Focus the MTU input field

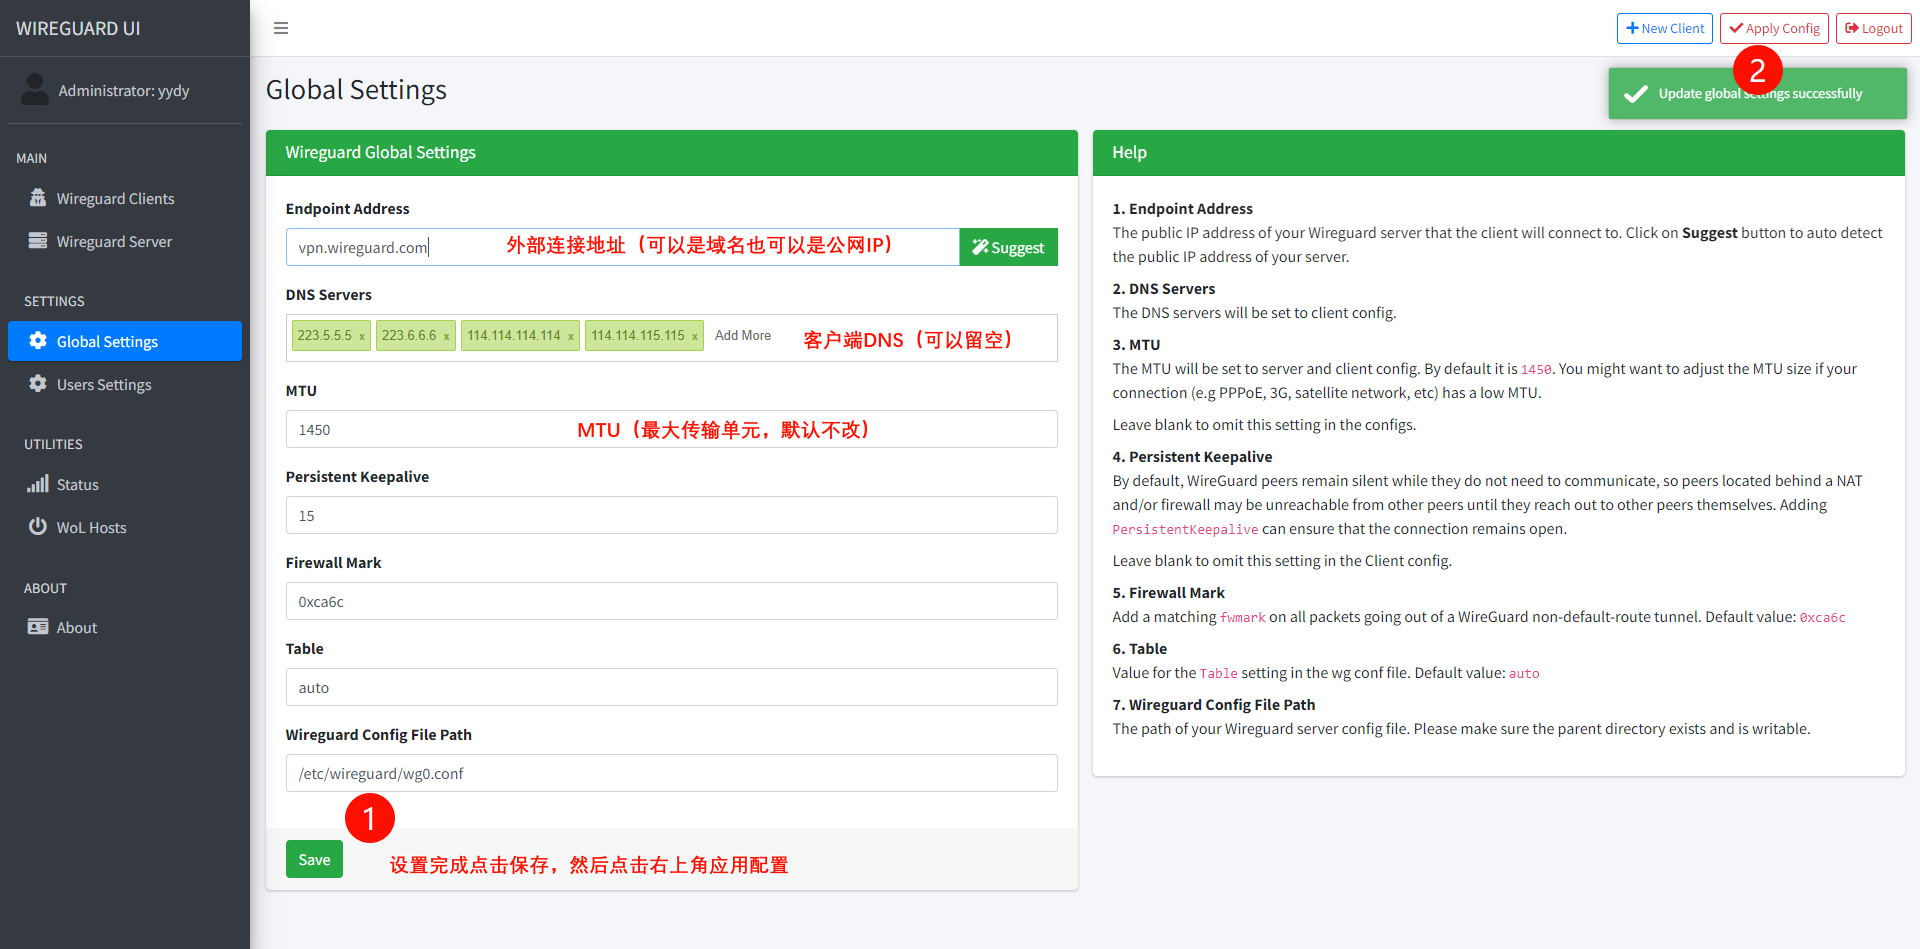coord(671,429)
